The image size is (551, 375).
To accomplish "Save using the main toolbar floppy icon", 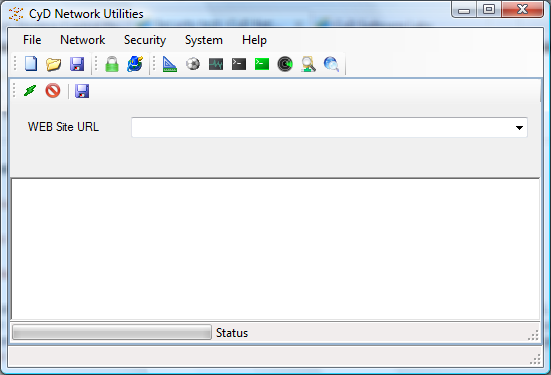I will (x=77, y=64).
